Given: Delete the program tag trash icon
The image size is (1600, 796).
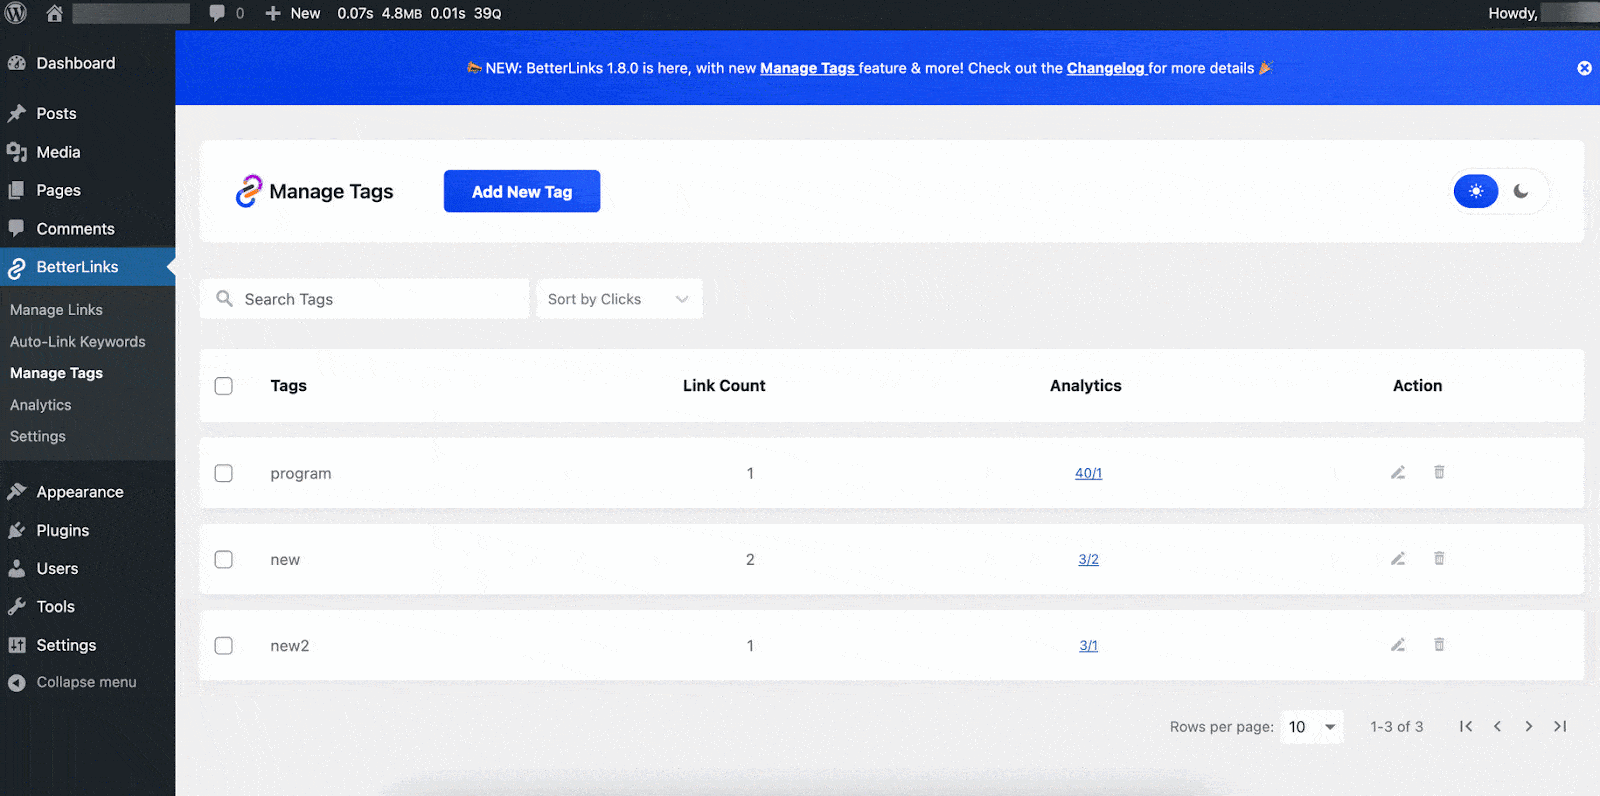Looking at the screenshot, I should [1439, 472].
